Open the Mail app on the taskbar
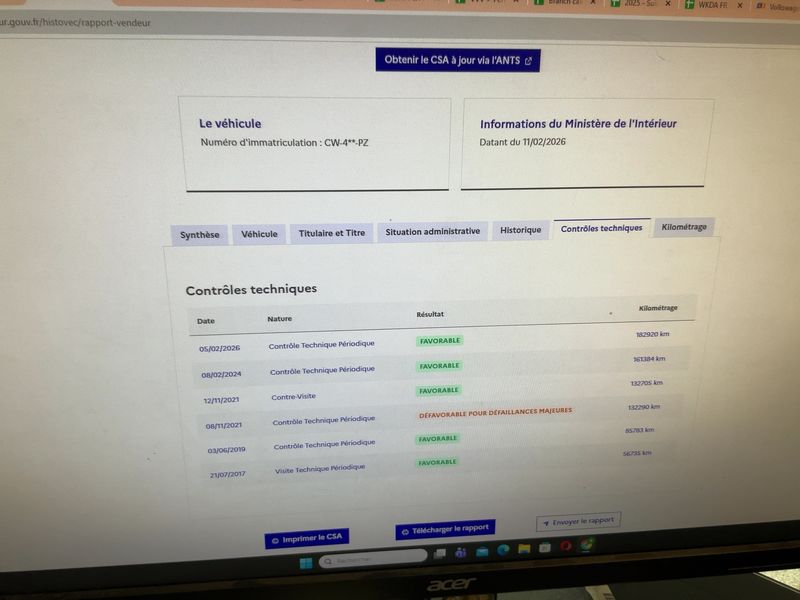The height and width of the screenshot is (600, 800). [482, 552]
